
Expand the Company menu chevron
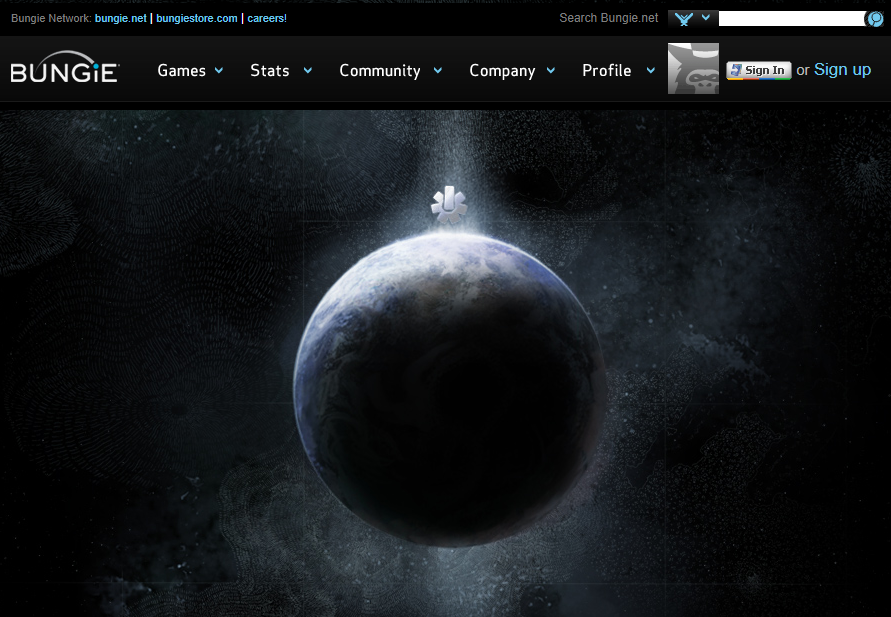[551, 70]
